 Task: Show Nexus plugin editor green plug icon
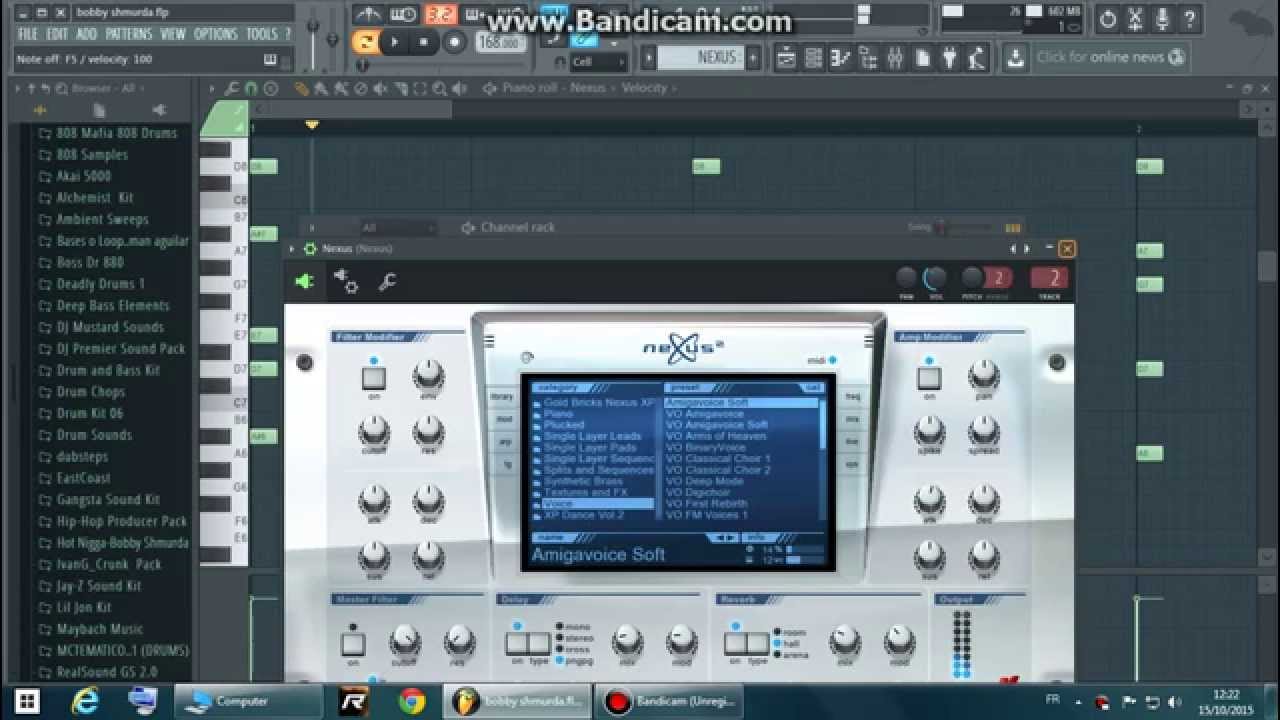coord(304,282)
